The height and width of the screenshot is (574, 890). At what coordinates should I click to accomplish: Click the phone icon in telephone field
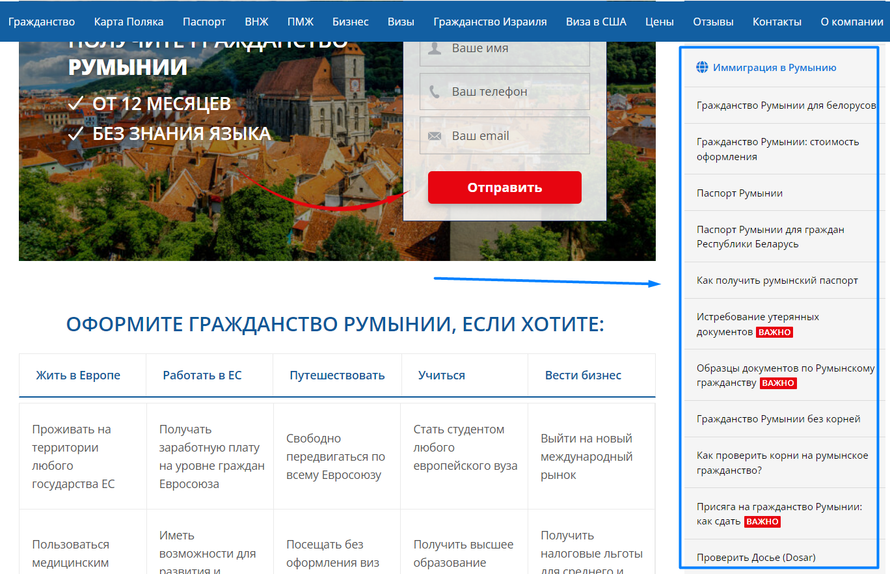pos(434,91)
